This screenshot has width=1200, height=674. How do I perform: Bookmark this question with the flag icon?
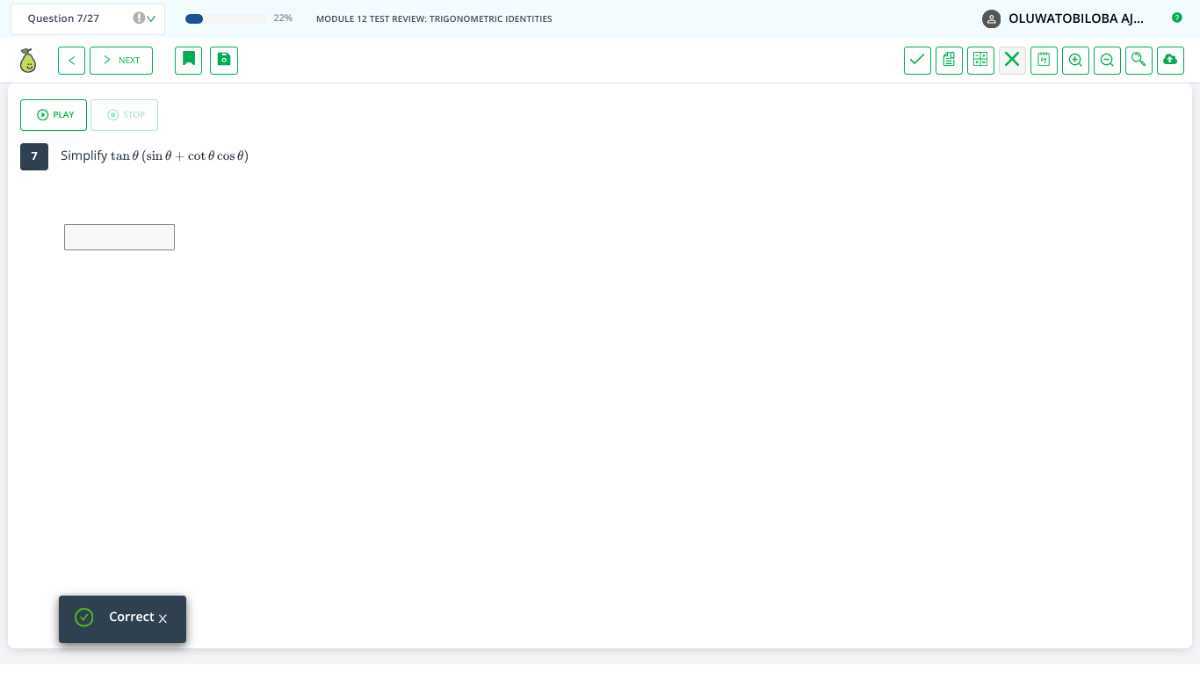(x=188, y=60)
